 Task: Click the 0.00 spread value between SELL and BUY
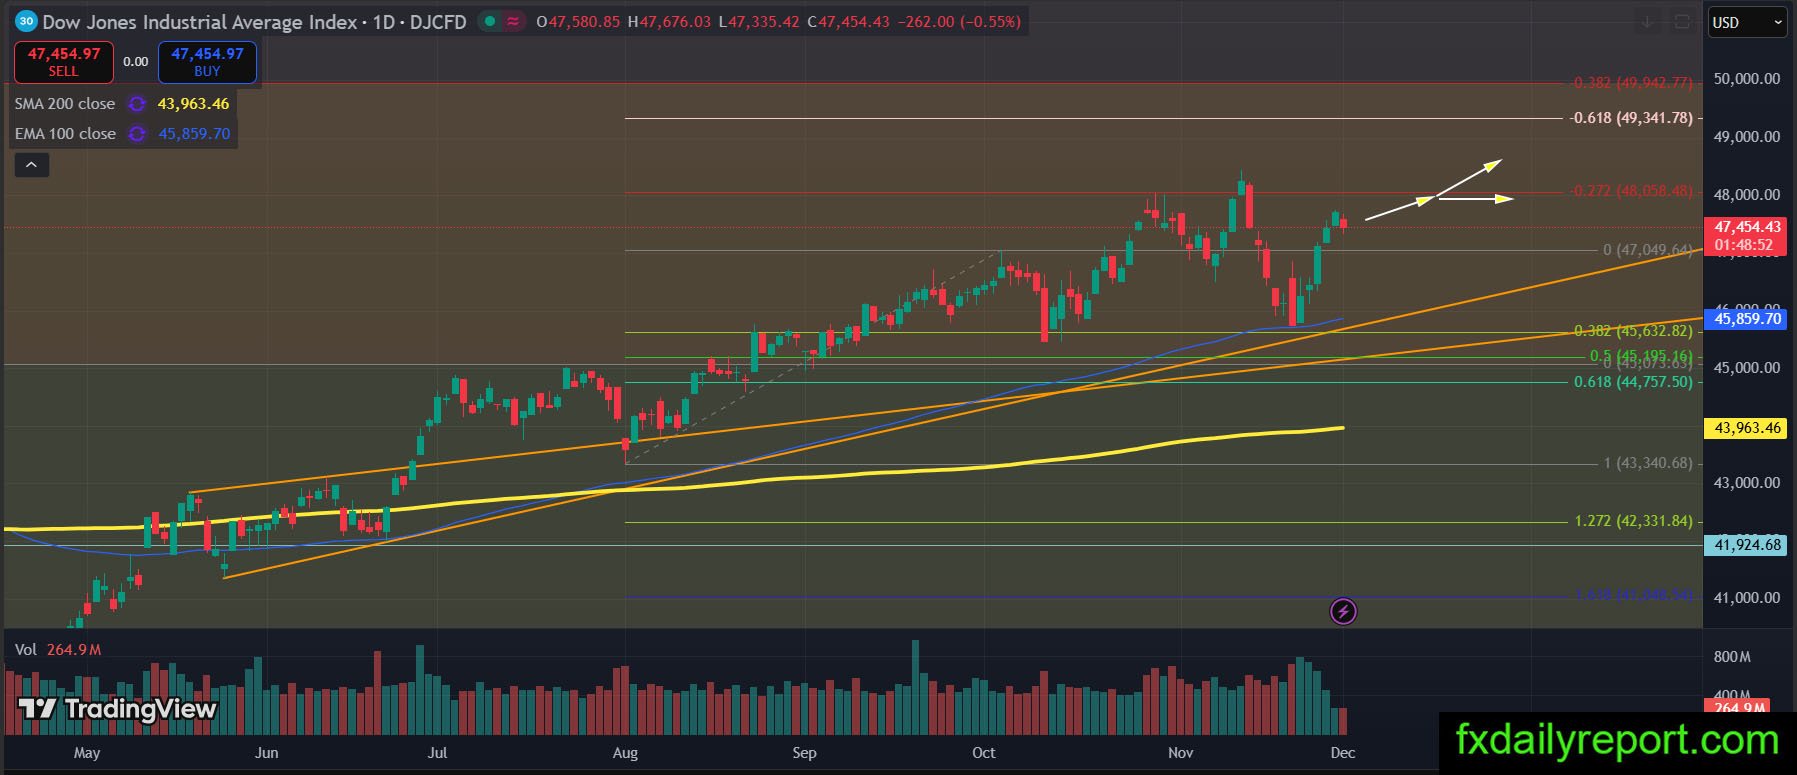coord(136,62)
